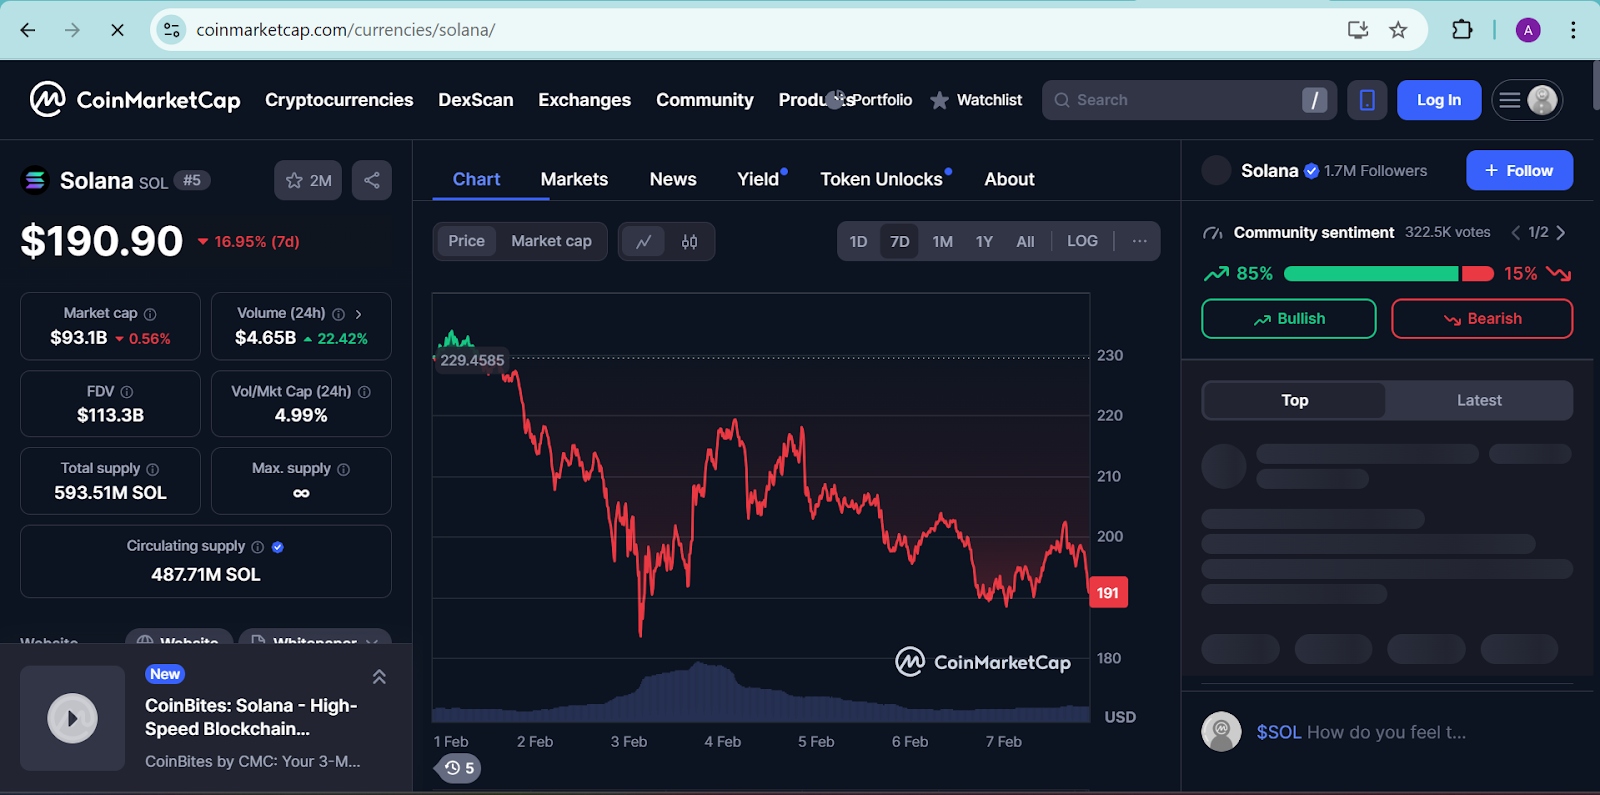The image size is (1600, 795).
Task: Toggle chart to Price view
Action: [466, 241]
